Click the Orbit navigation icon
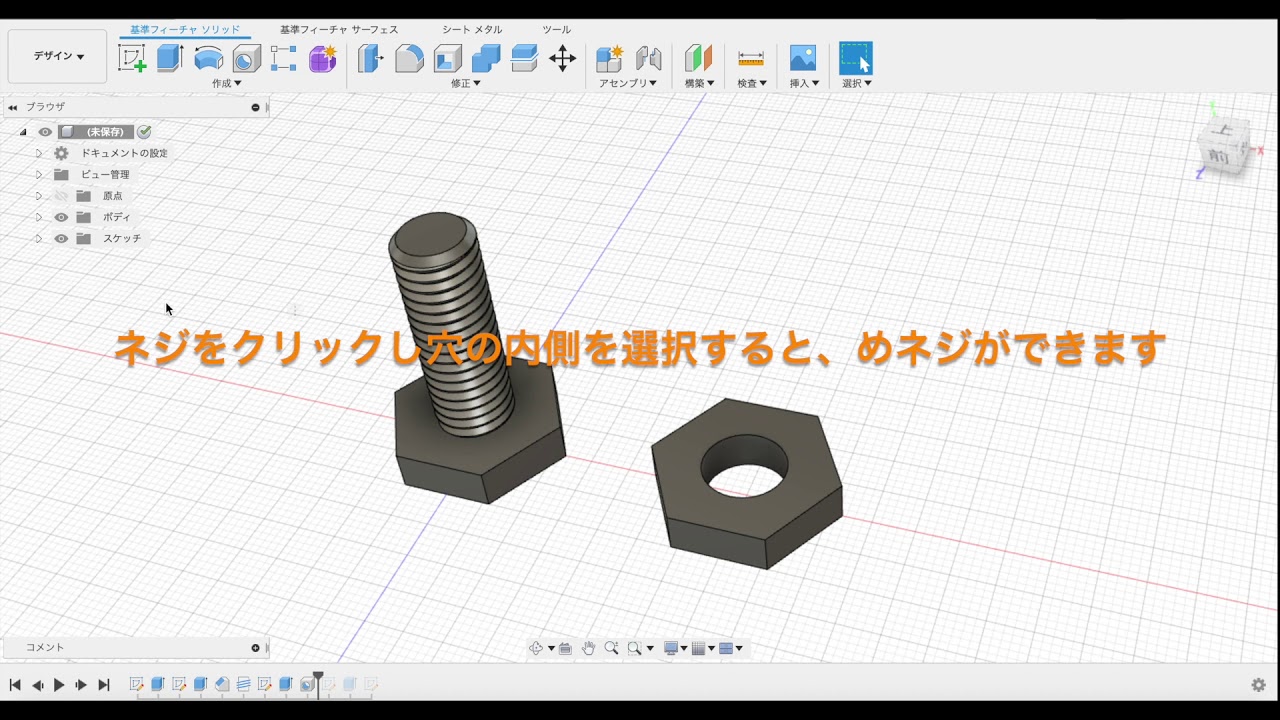Image resolution: width=1280 pixels, height=720 pixels. click(x=536, y=648)
